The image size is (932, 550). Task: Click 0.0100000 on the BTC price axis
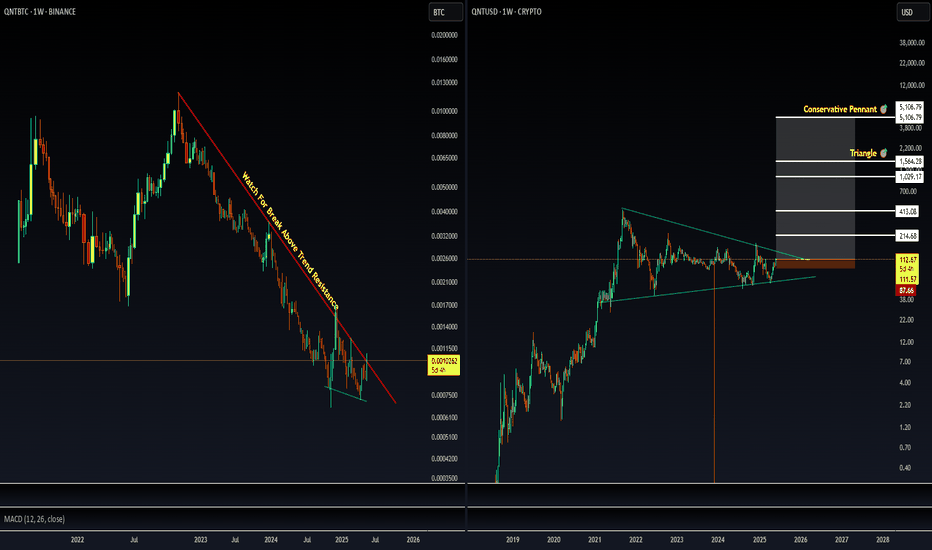coord(444,111)
